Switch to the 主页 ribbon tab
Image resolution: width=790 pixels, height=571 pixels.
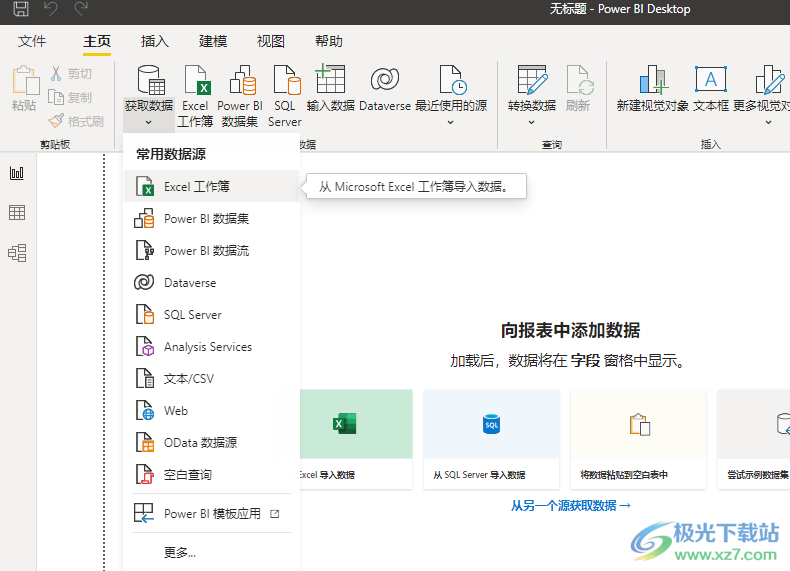click(x=97, y=41)
